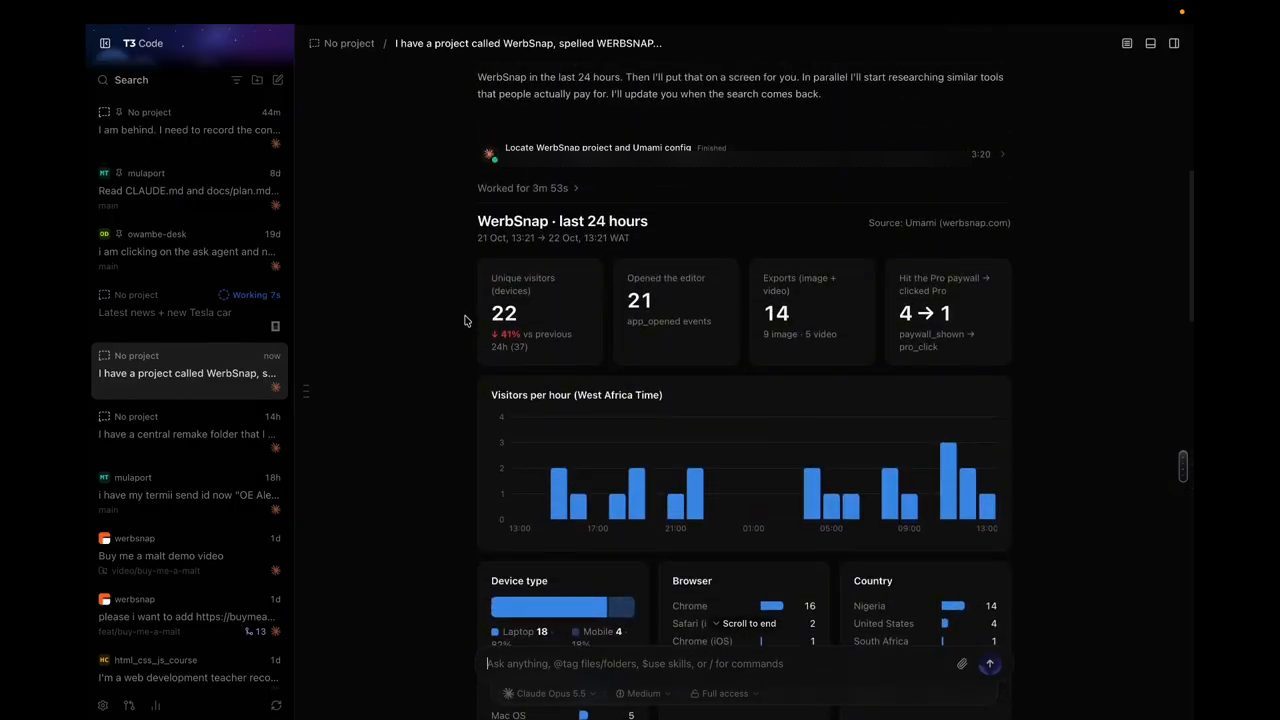The width and height of the screenshot is (1280, 720).
Task: Collapse the sidebar using the T3 Code panel icon
Action: [x=105, y=43]
